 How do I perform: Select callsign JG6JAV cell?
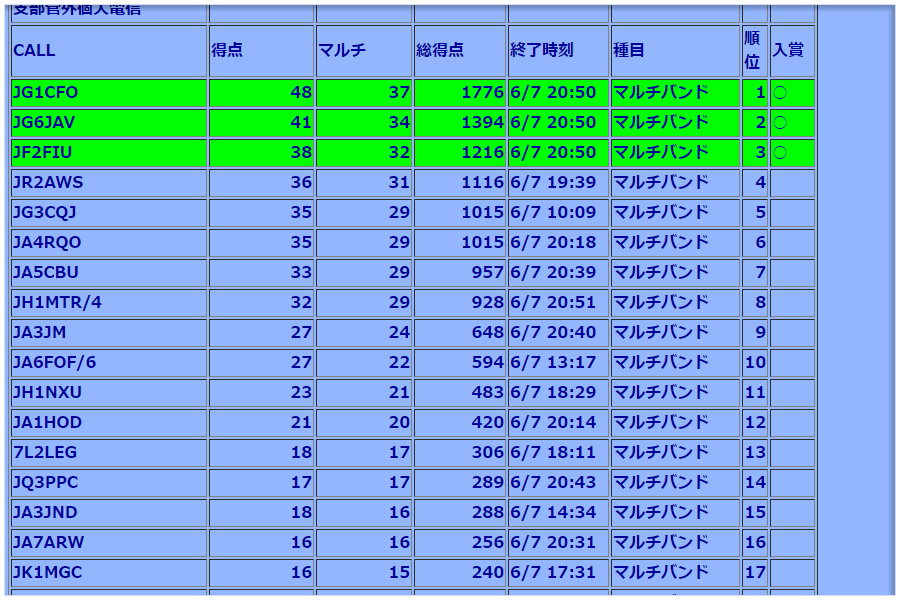coord(46,123)
